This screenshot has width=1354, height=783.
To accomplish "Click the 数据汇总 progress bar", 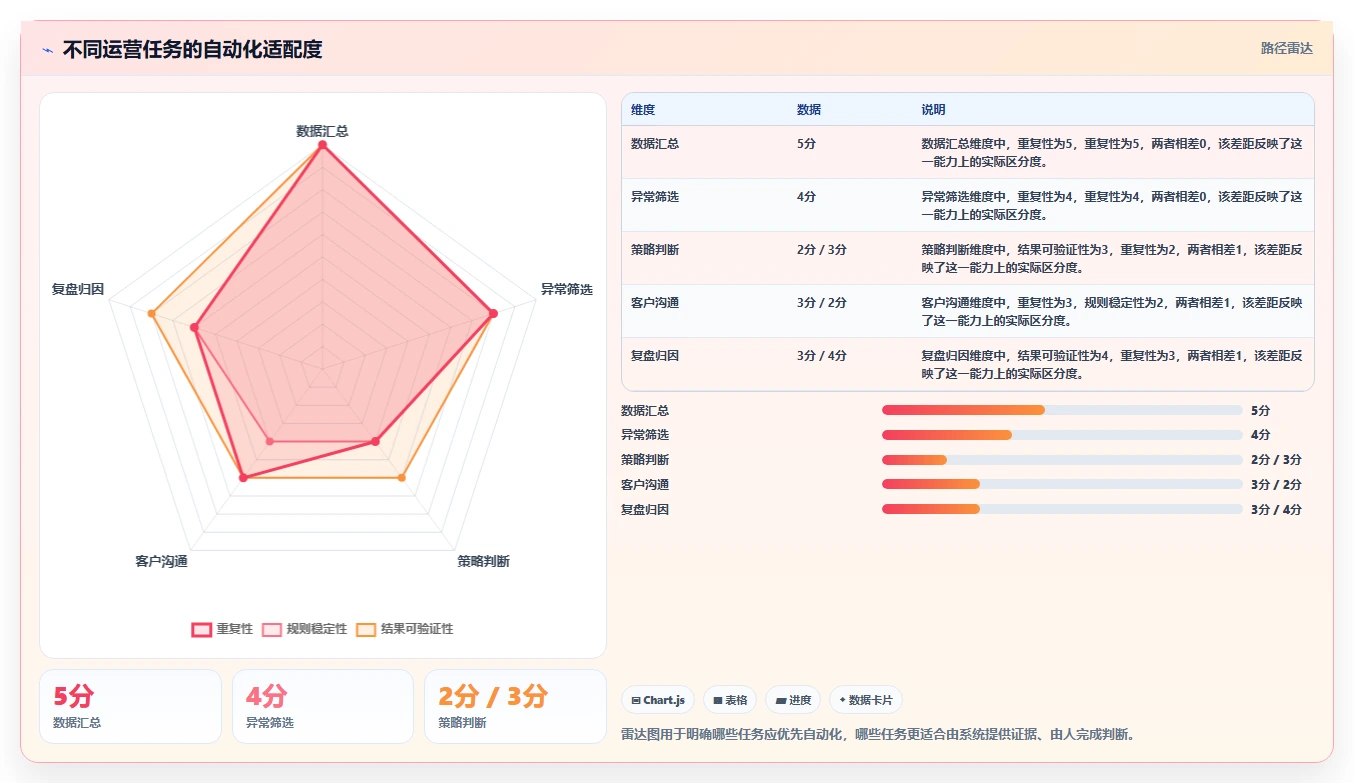I will tap(1062, 410).
